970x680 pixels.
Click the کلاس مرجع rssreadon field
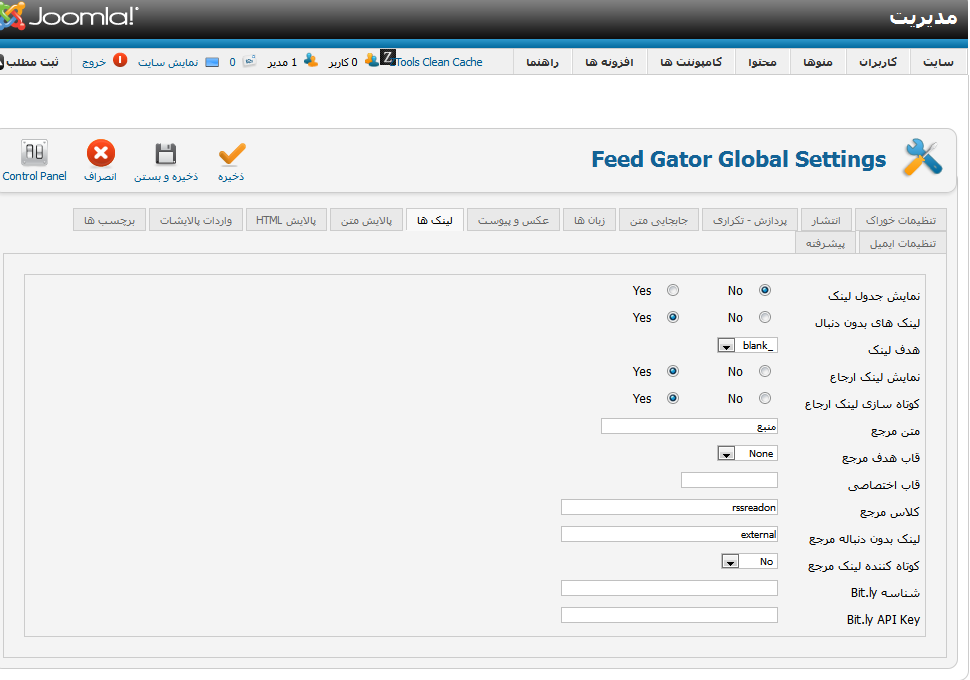pyautogui.click(x=669, y=507)
